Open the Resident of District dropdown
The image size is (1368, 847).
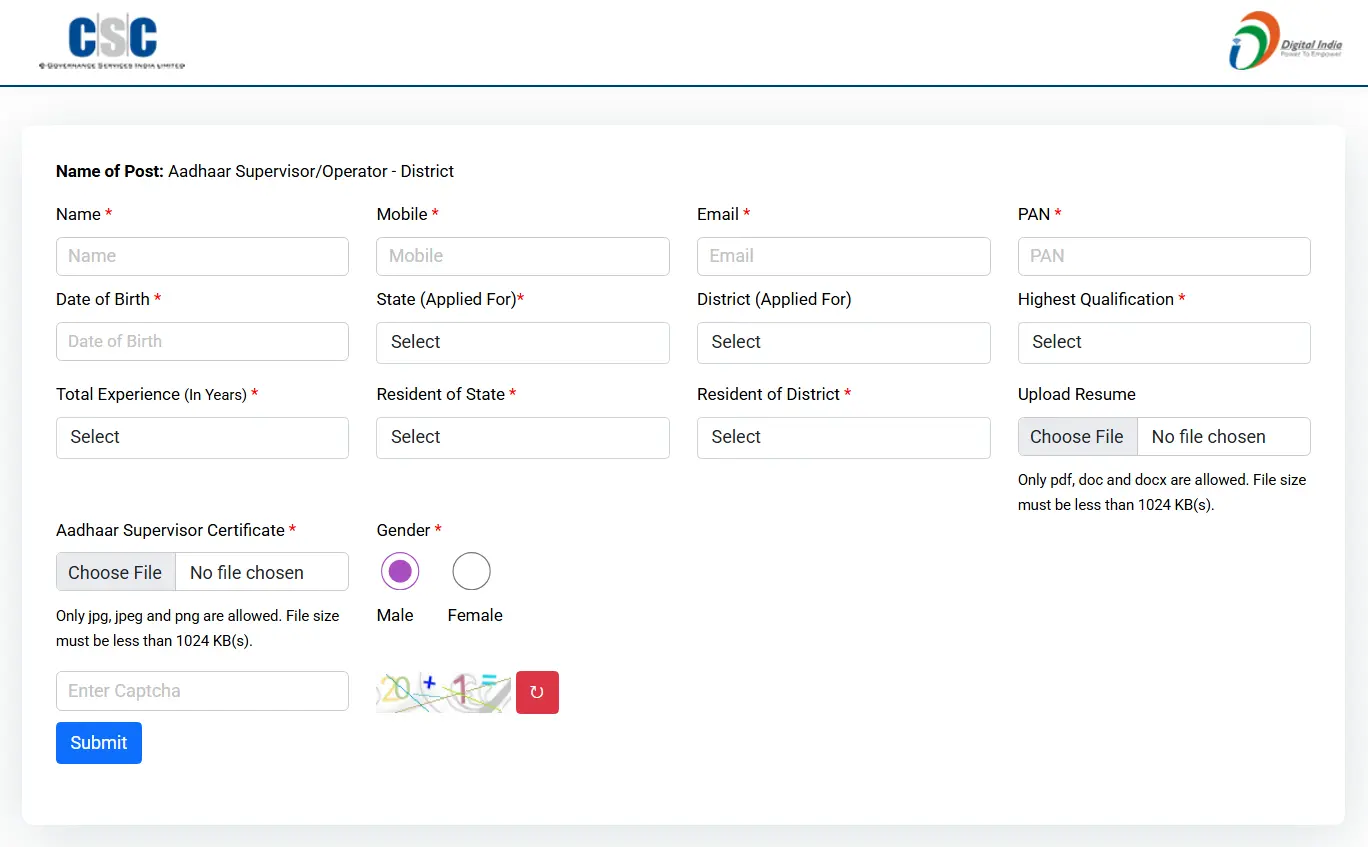pyautogui.click(x=843, y=438)
